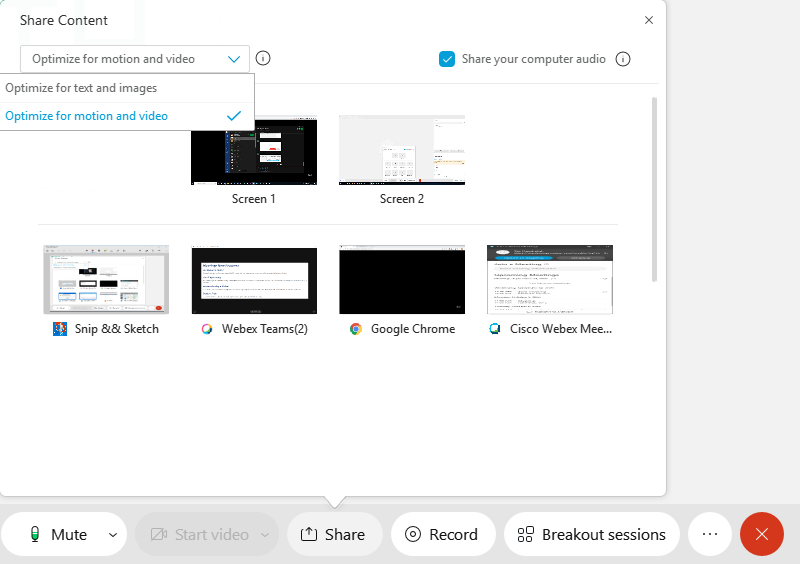Click the info icon next to computer audio
Screen dimensions: 800x564
(x=623, y=59)
